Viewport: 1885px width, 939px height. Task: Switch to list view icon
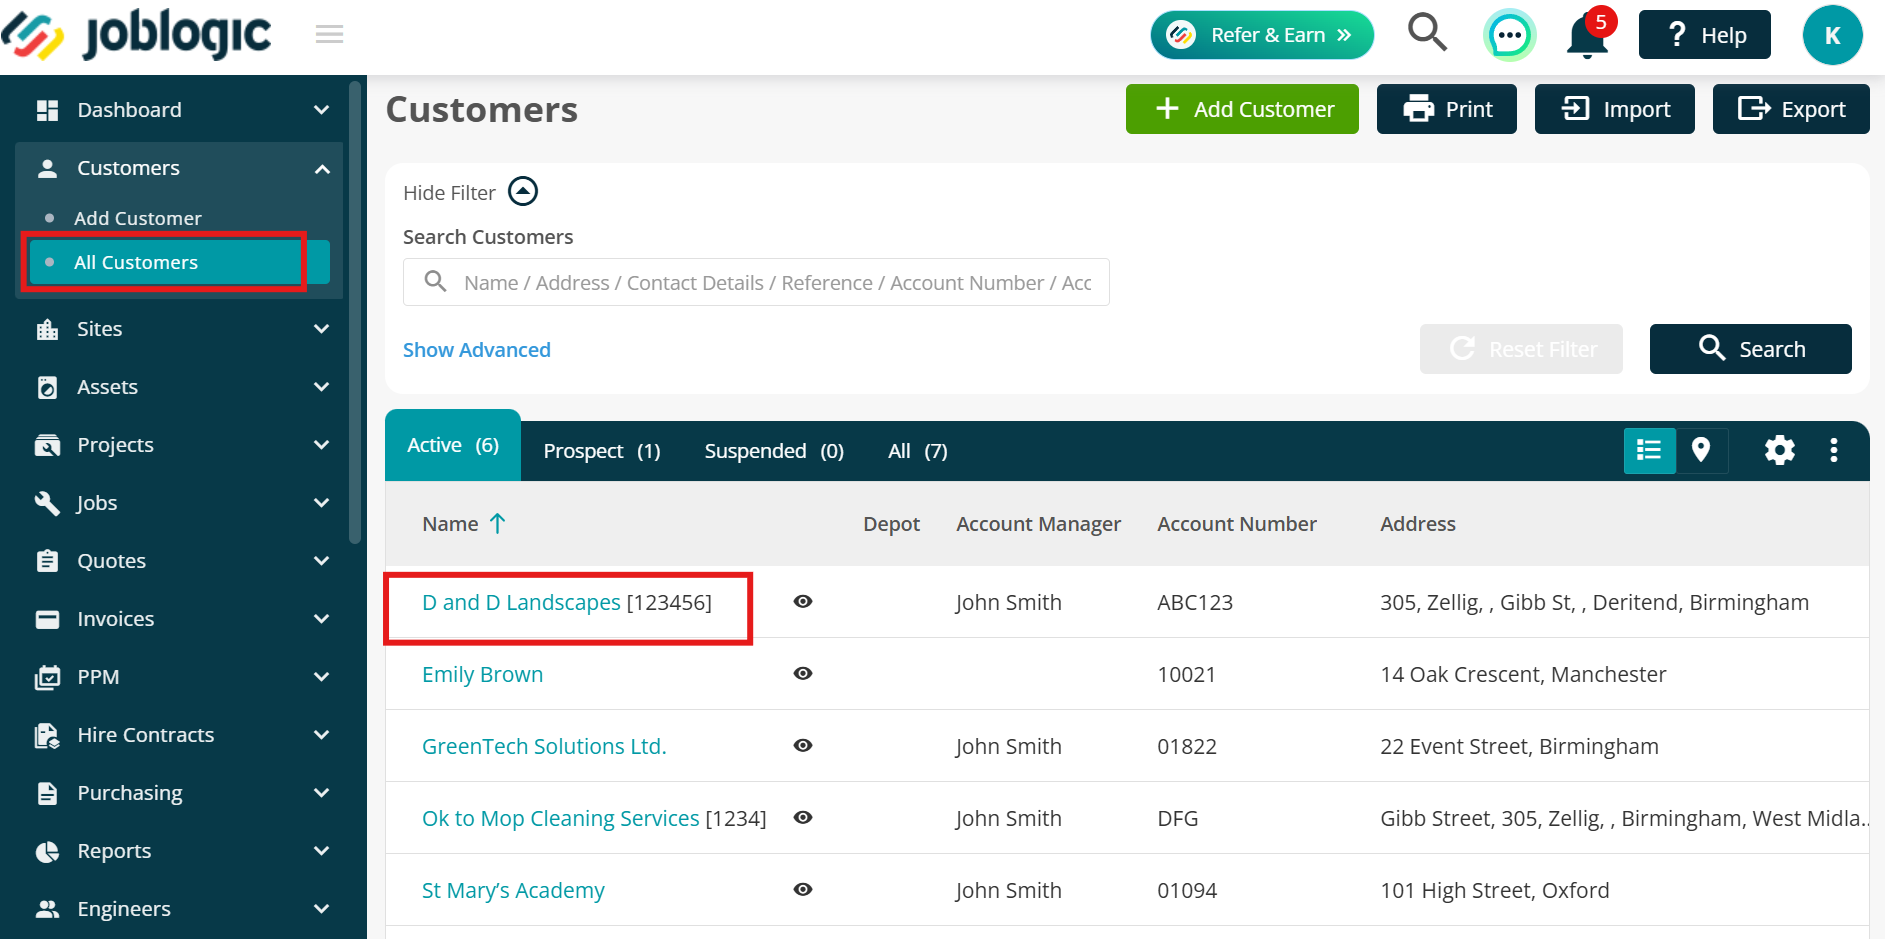pos(1649,450)
